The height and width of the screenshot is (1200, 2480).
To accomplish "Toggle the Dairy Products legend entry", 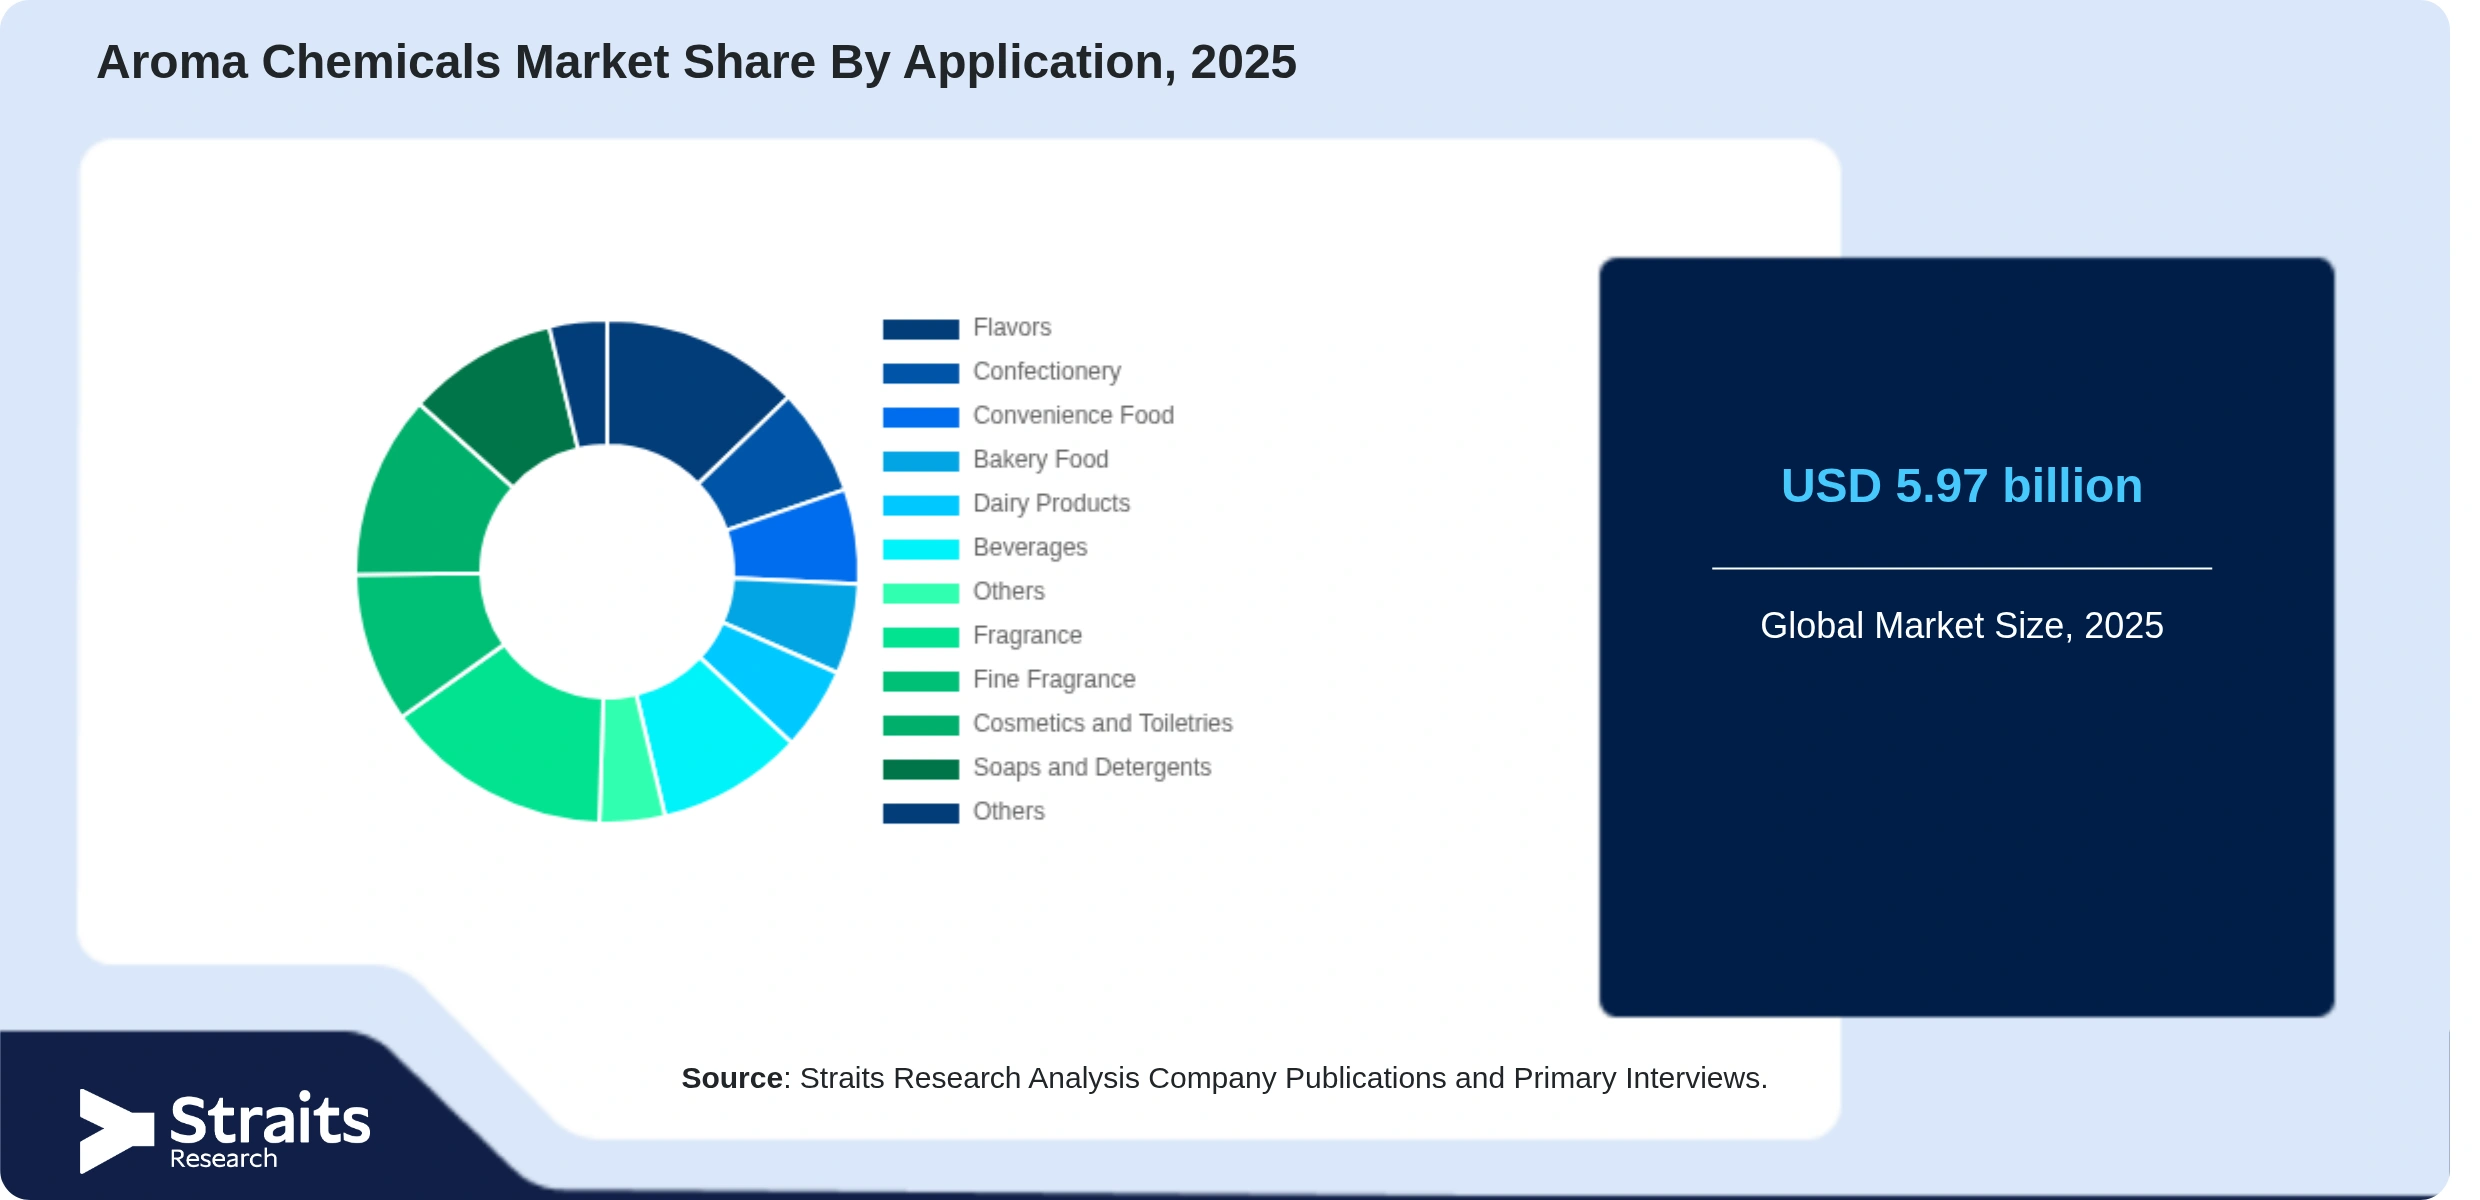I will pyautogui.click(x=1006, y=504).
